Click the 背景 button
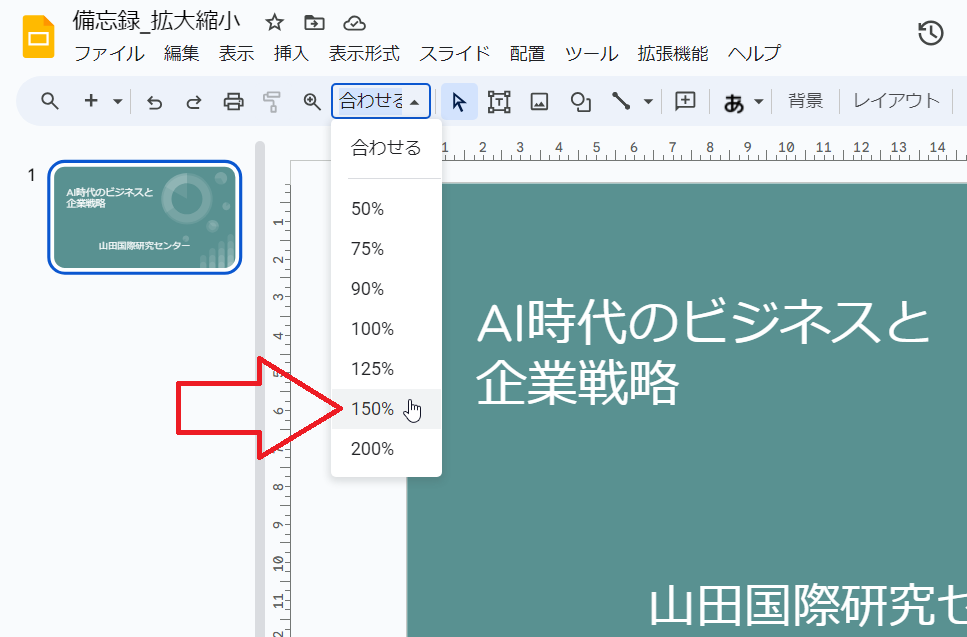 pos(805,101)
